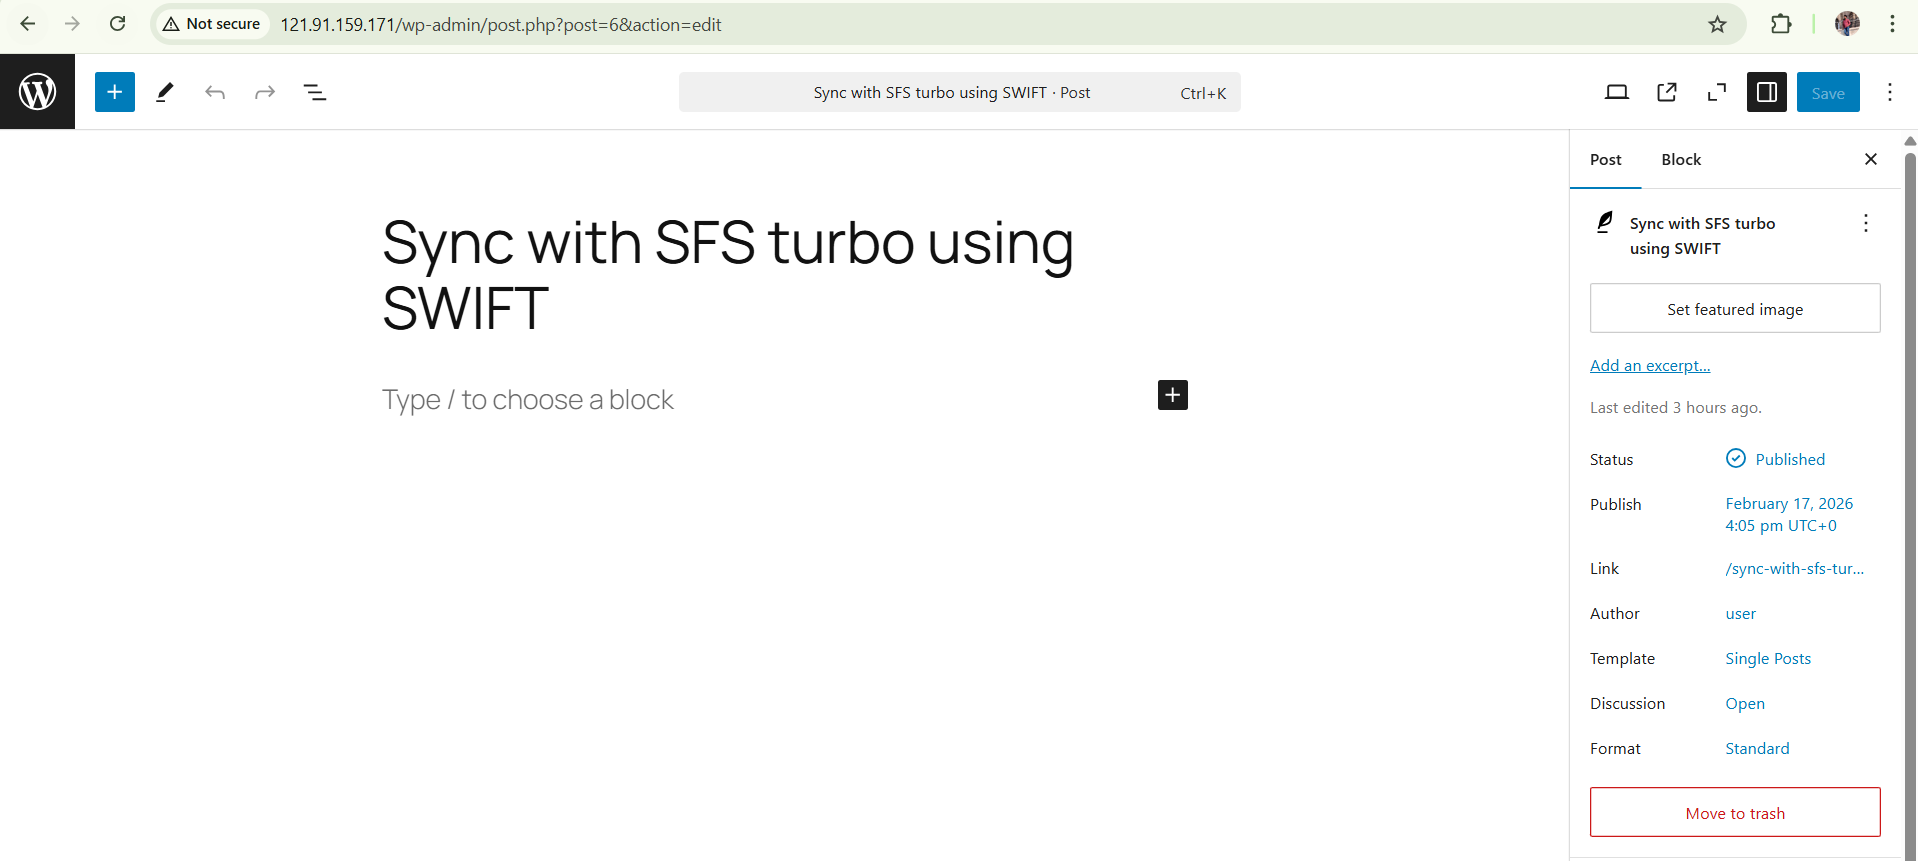Switch to the Post tab

tap(1606, 160)
